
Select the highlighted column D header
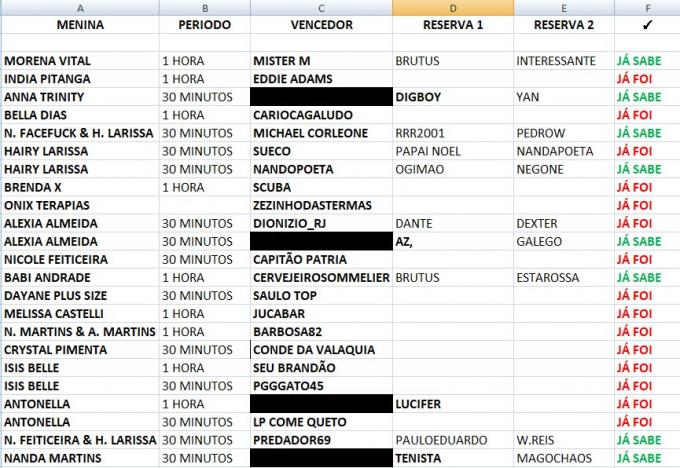[x=453, y=8]
